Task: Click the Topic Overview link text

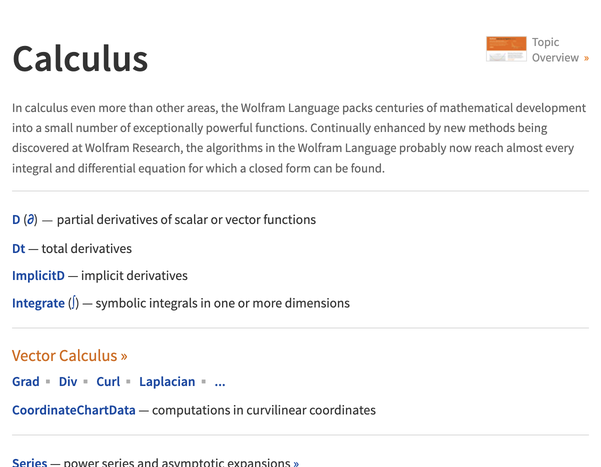Action: (x=555, y=50)
